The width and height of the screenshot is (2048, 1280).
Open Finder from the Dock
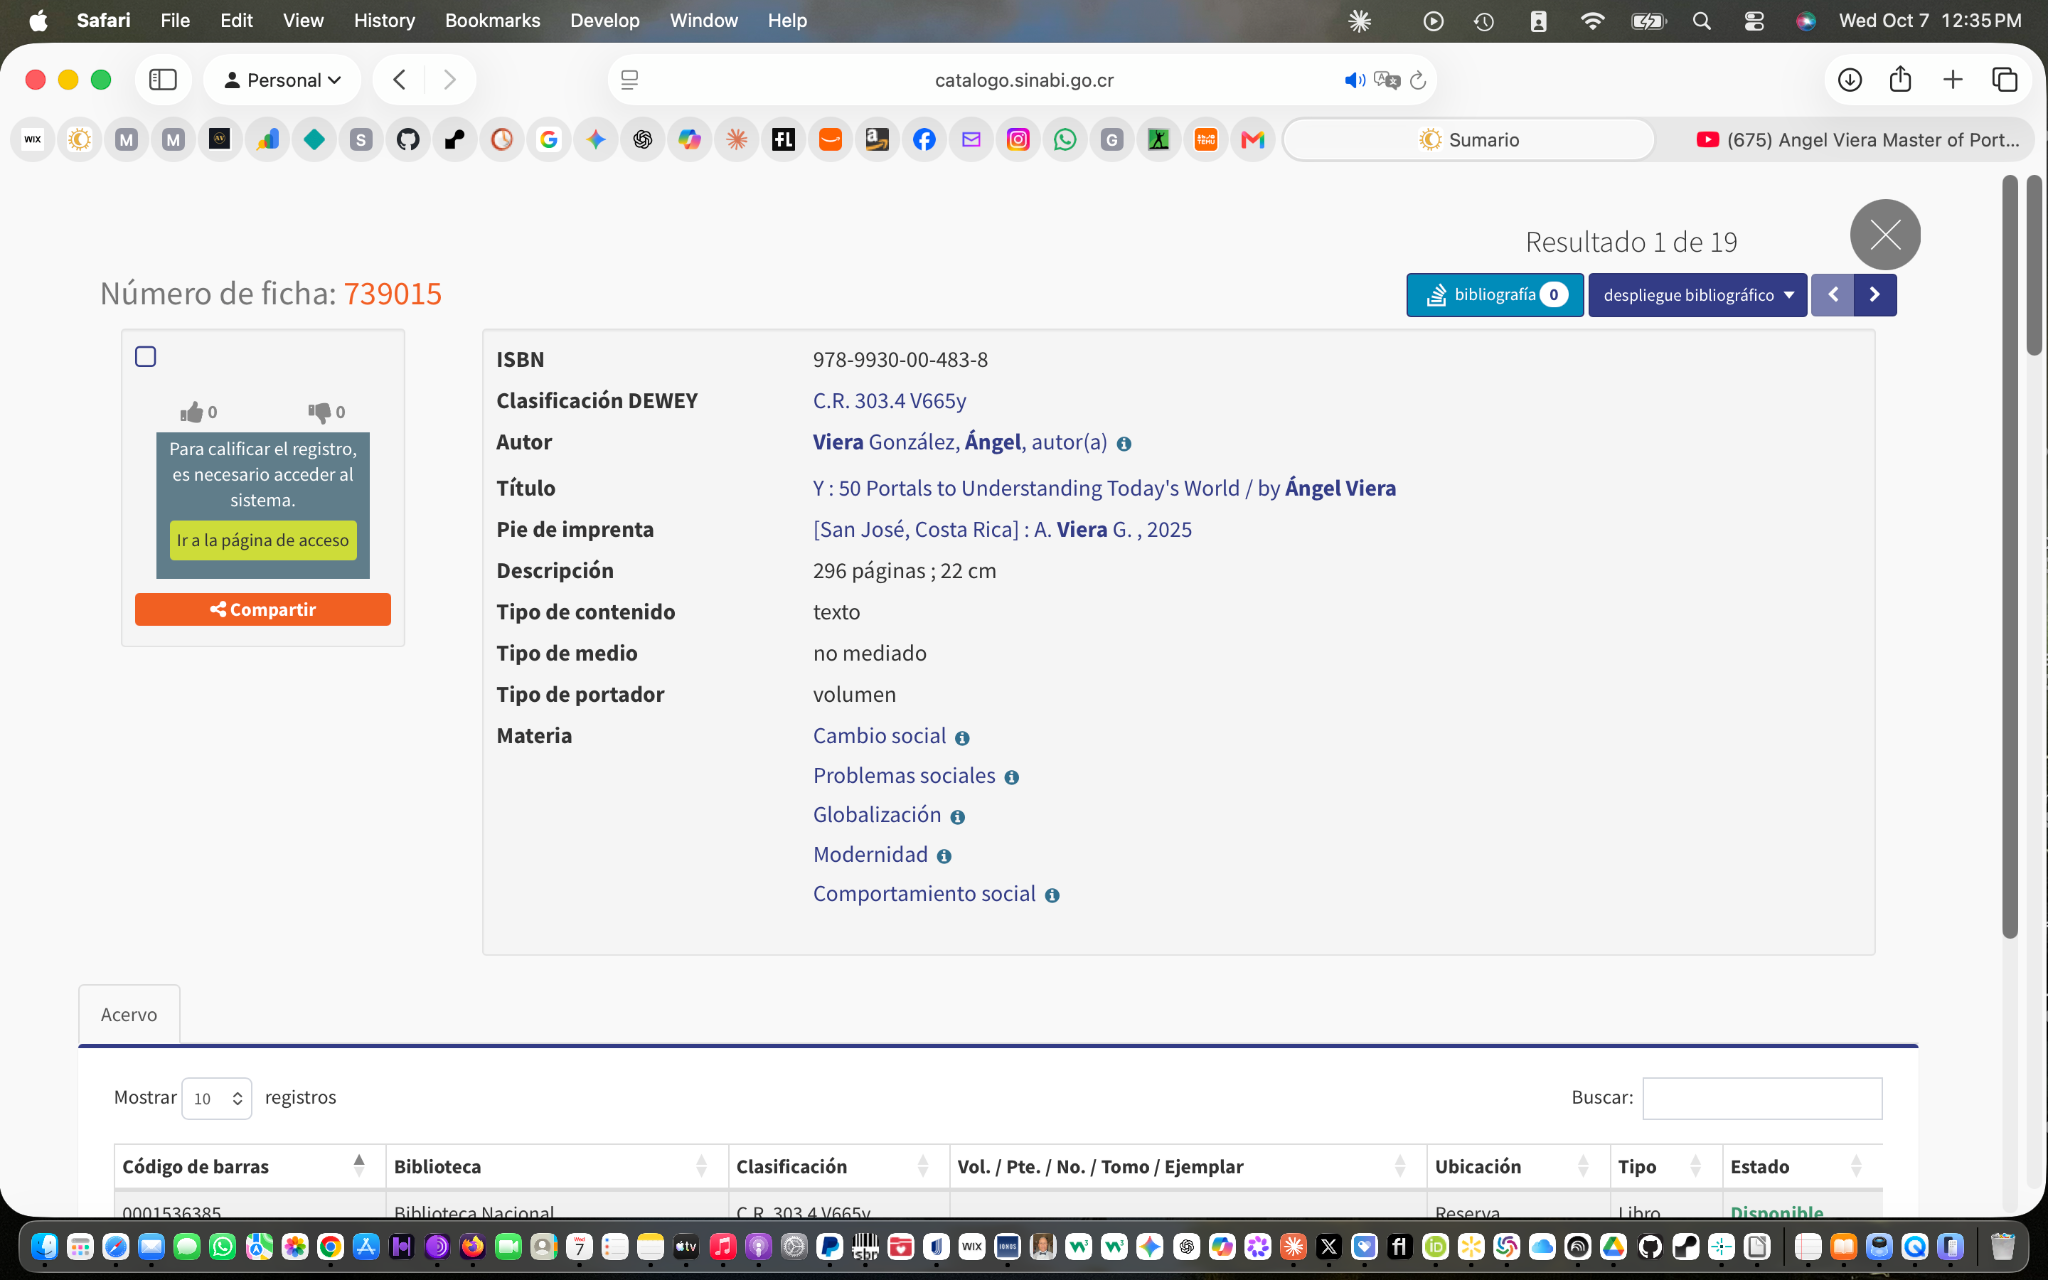click(x=44, y=1246)
